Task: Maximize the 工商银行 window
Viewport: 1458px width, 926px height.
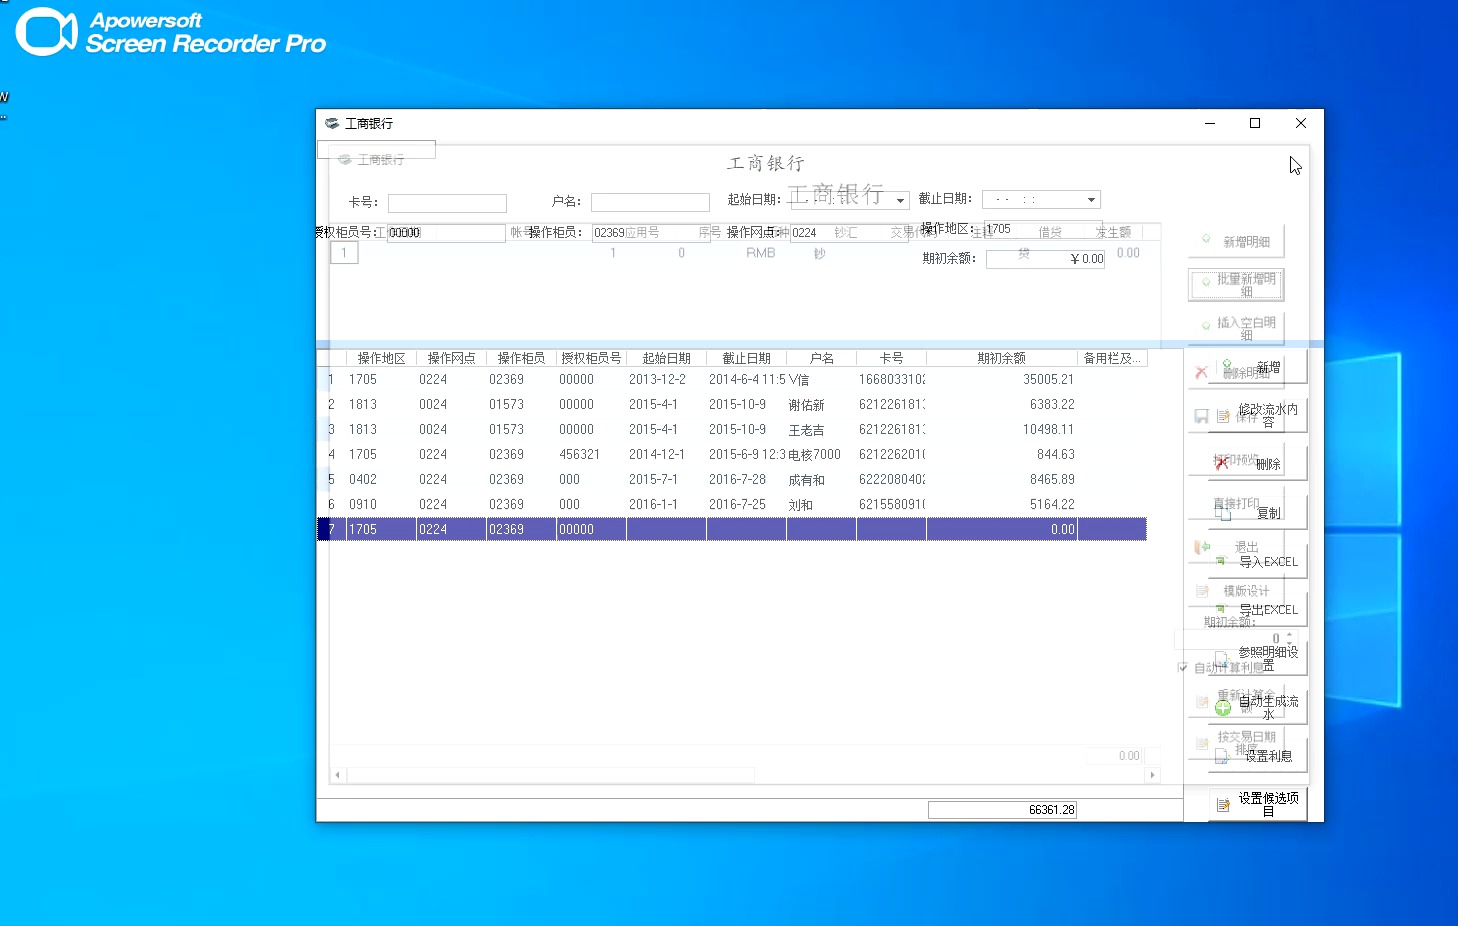Action: coord(1255,123)
